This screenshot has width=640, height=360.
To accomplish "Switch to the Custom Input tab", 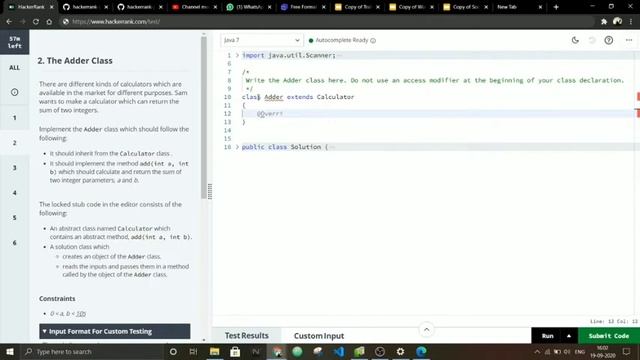I will pos(319,336).
